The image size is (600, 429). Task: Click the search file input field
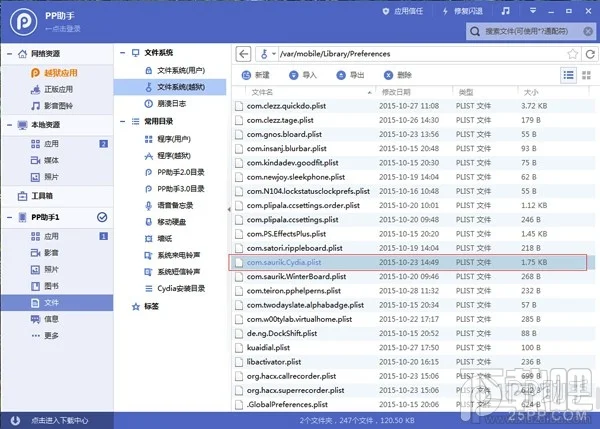[527, 31]
